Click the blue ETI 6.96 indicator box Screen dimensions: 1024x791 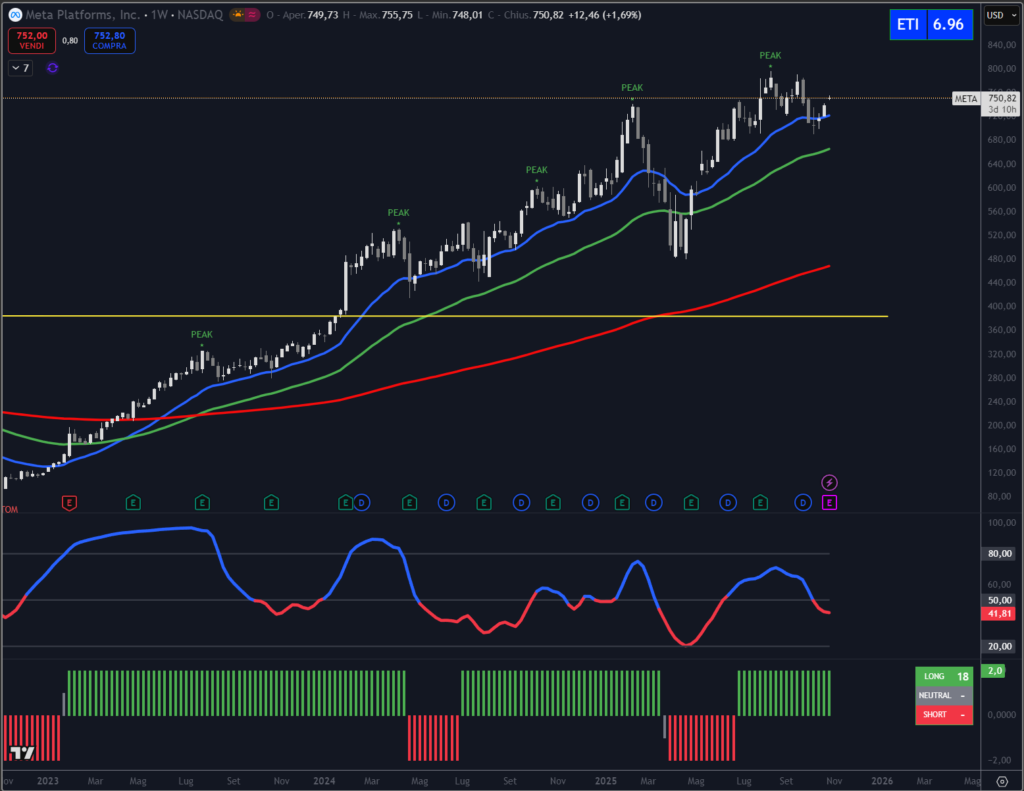coord(930,25)
